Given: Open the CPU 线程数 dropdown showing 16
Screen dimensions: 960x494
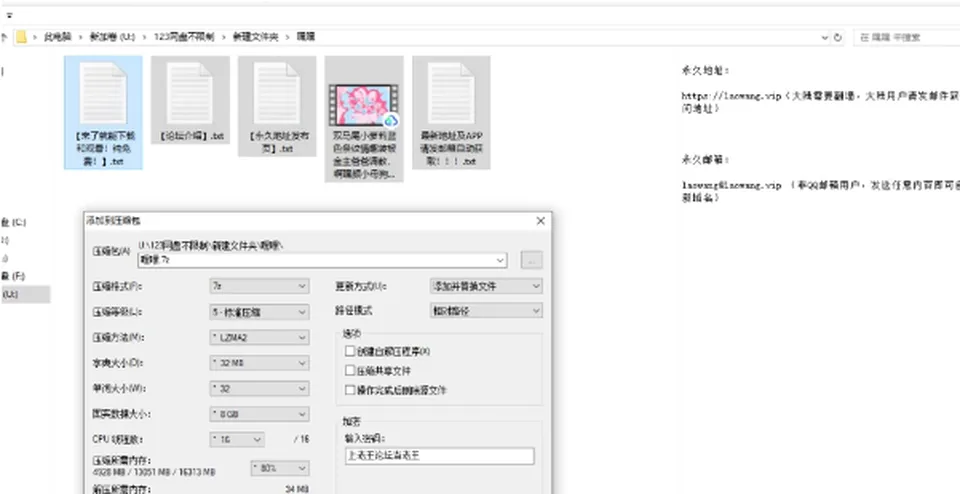Looking at the screenshot, I should point(237,440).
